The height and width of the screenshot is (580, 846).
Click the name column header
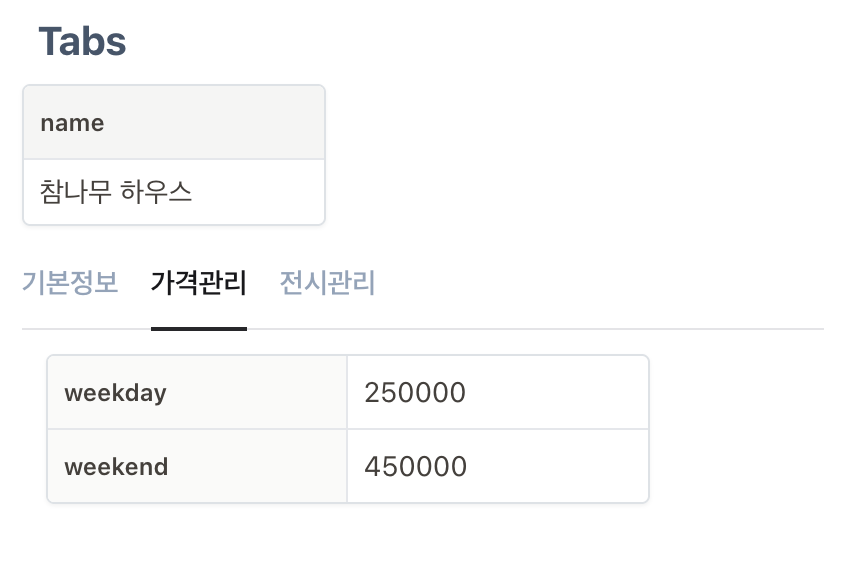click(x=72, y=122)
